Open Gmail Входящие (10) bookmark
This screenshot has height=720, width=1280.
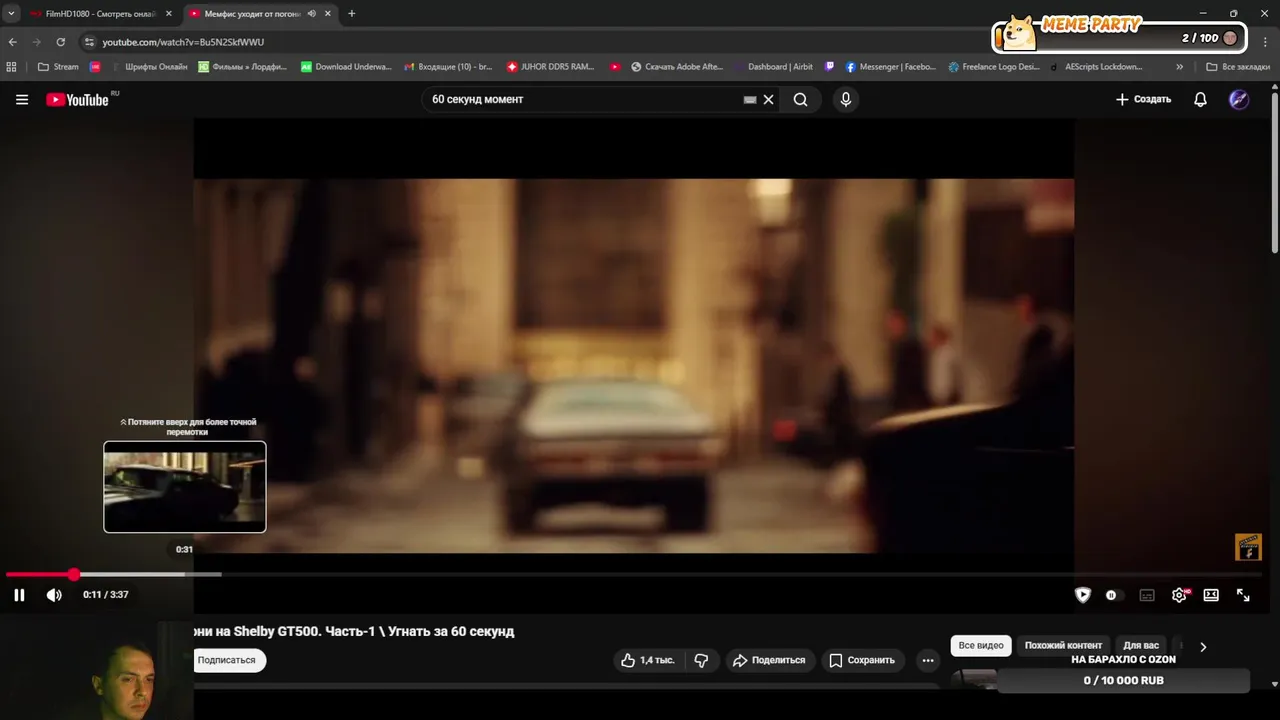point(448,67)
